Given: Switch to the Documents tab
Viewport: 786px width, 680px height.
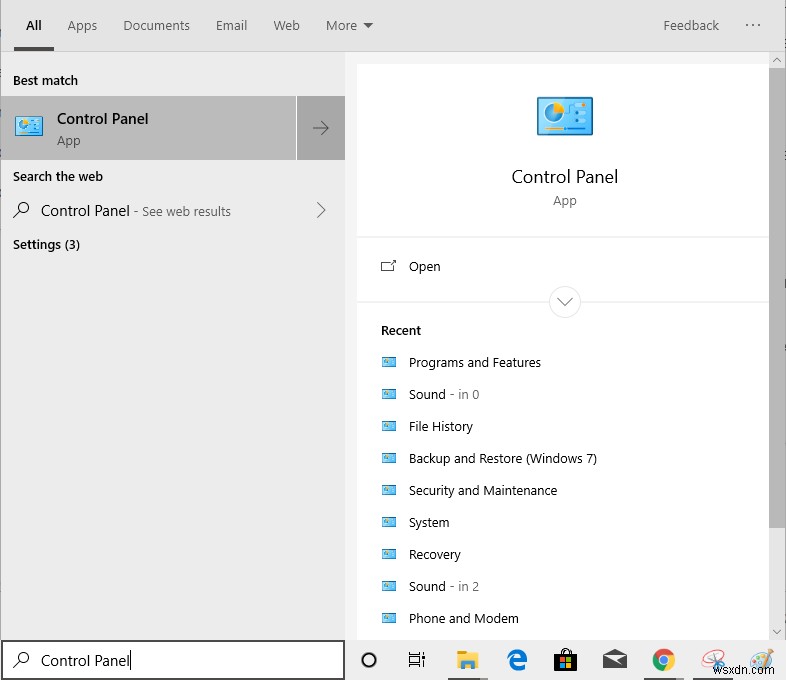Looking at the screenshot, I should click(x=156, y=26).
